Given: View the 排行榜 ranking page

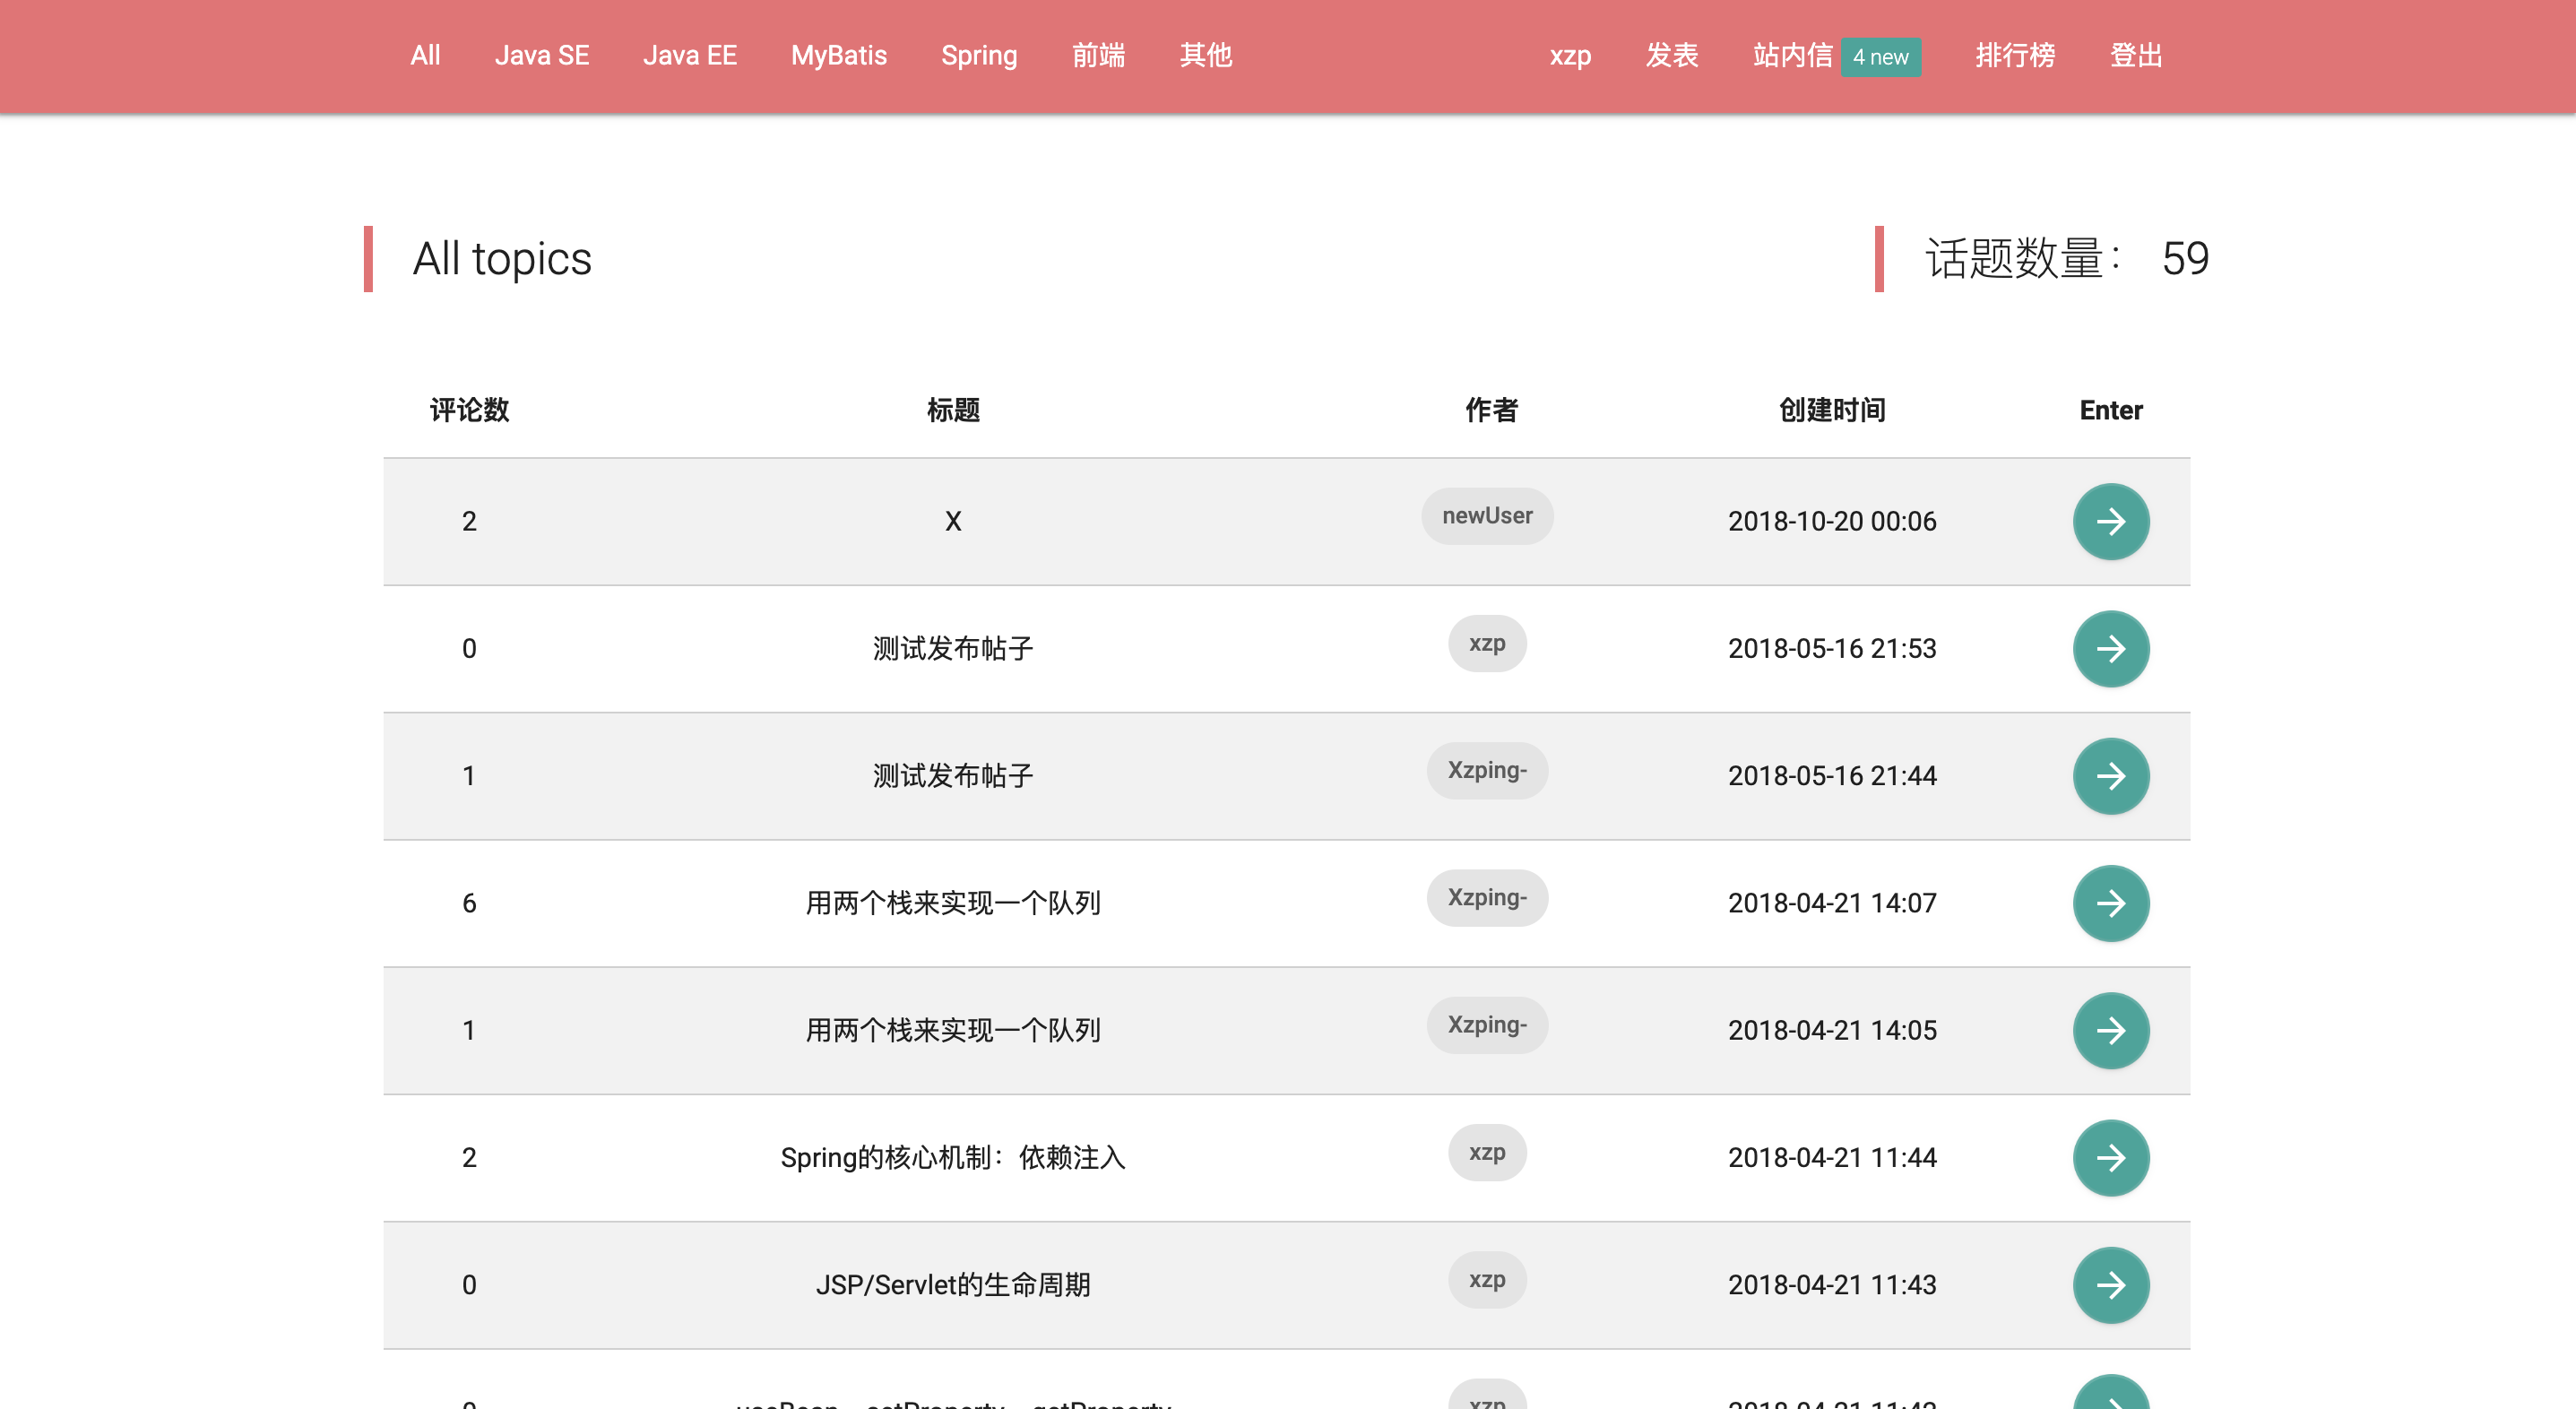Looking at the screenshot, I should (x=2014, y=55).
